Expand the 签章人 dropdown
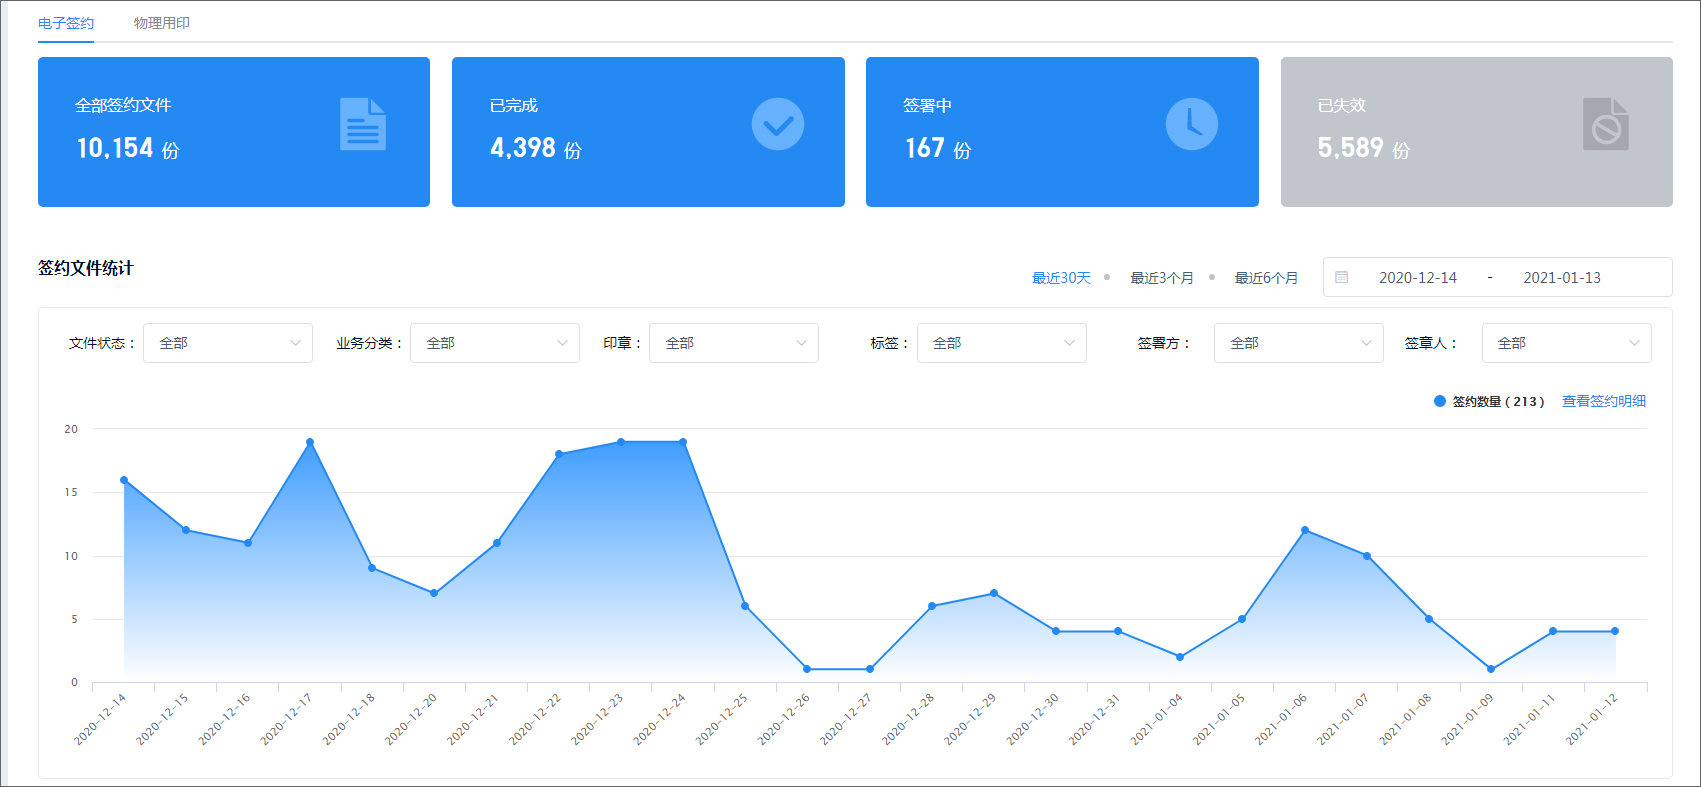1701x787 pixels. tap(1567, 343)
